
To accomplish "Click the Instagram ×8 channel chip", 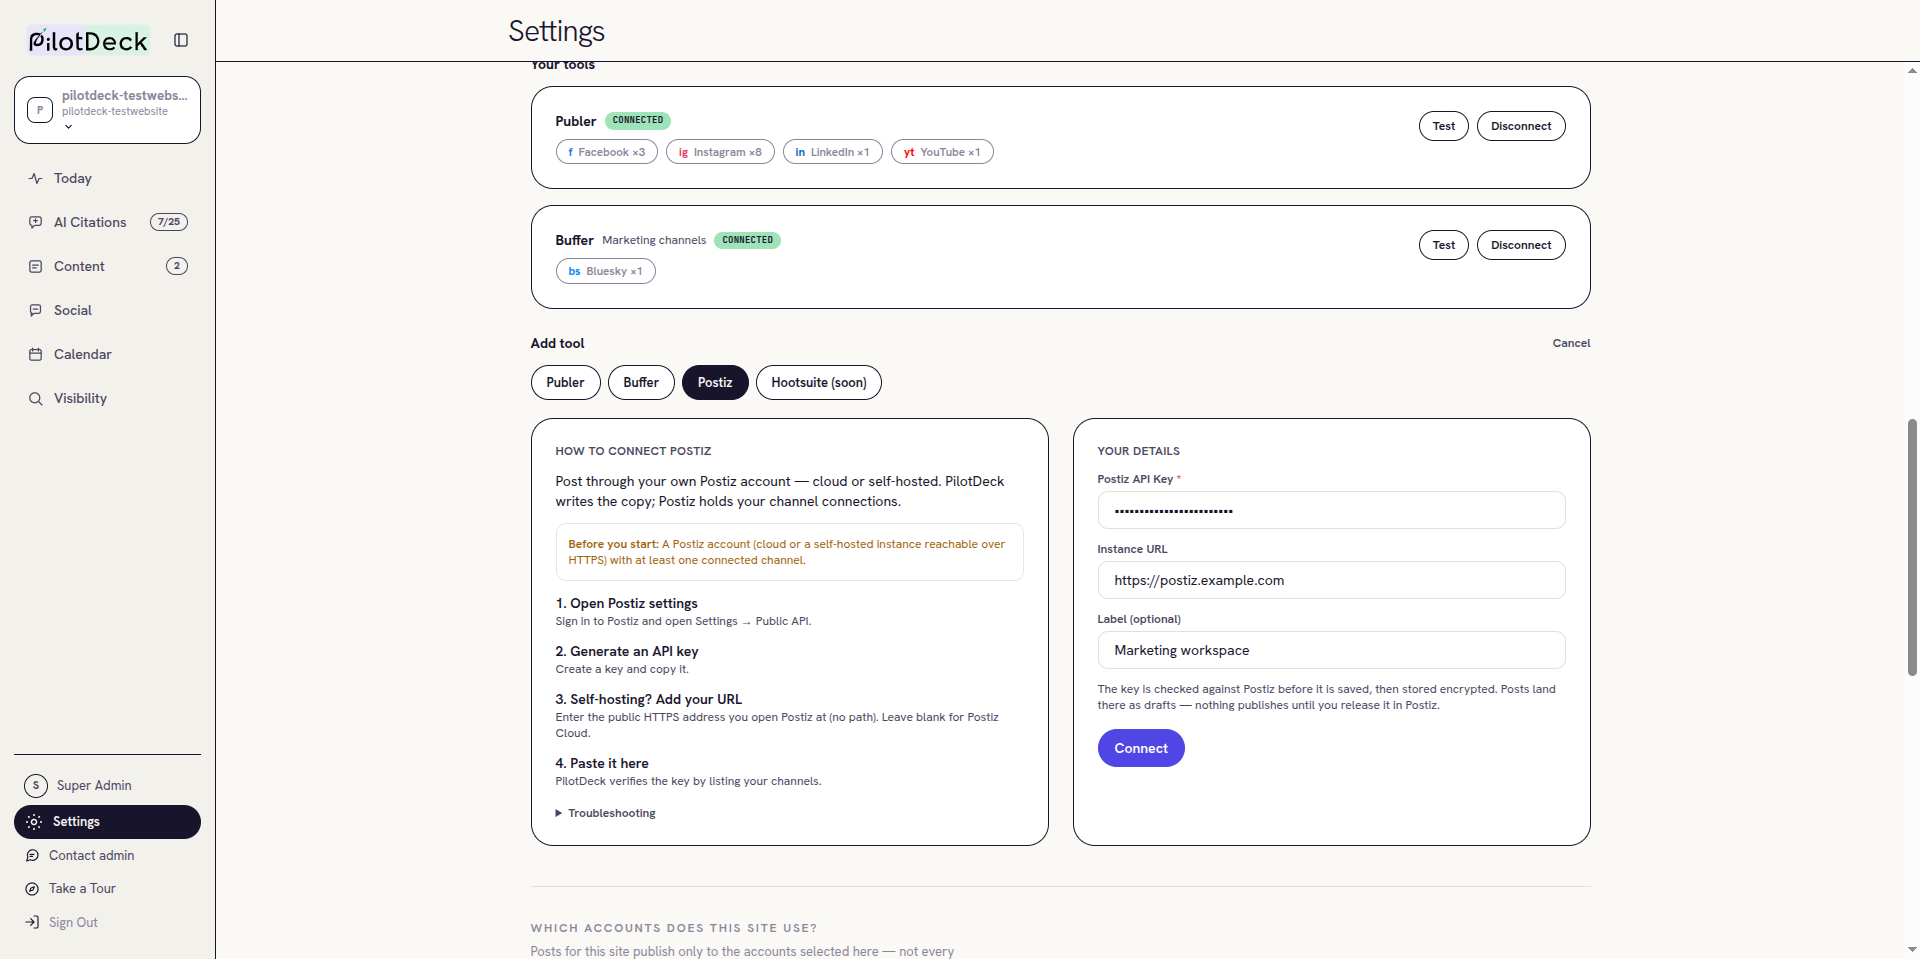I will click(720, 152).
